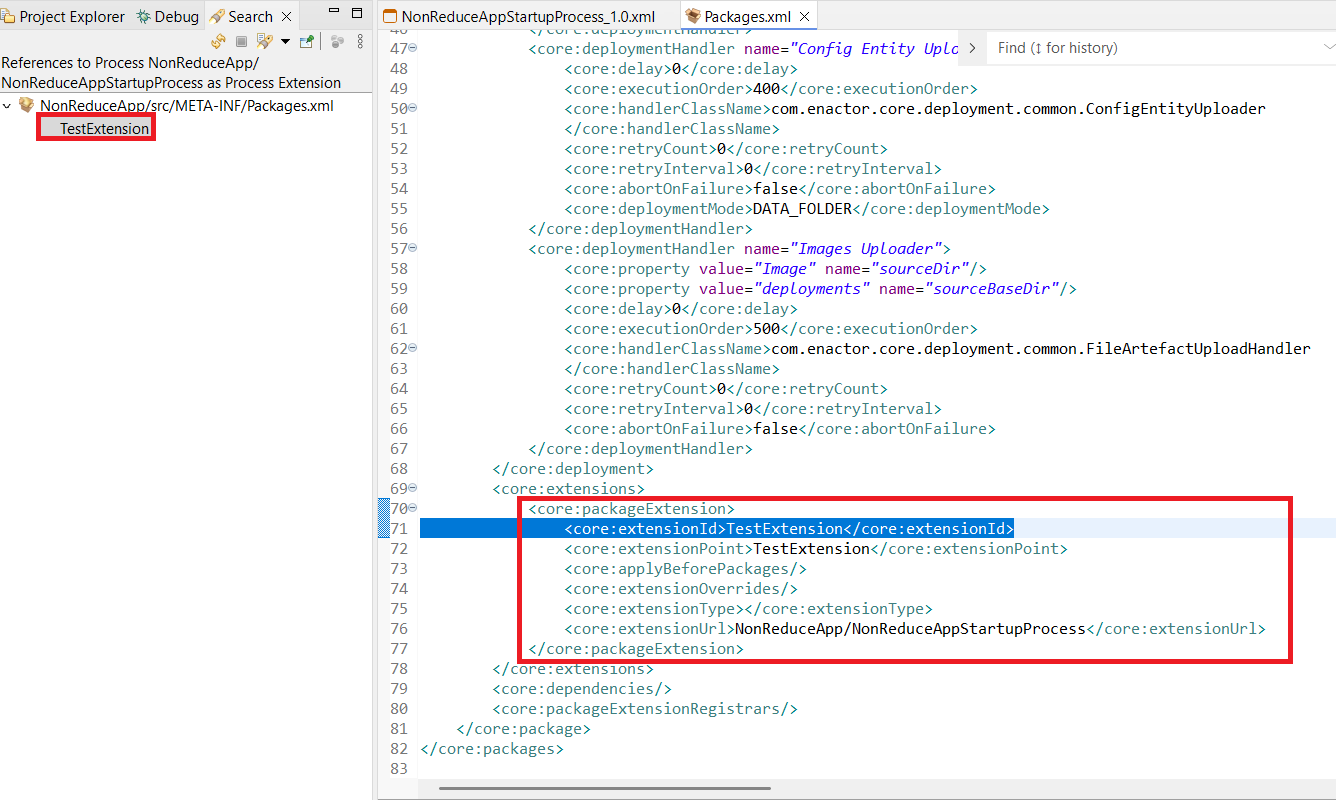Click the executionOrder 500 line

[x=771, y=329]
